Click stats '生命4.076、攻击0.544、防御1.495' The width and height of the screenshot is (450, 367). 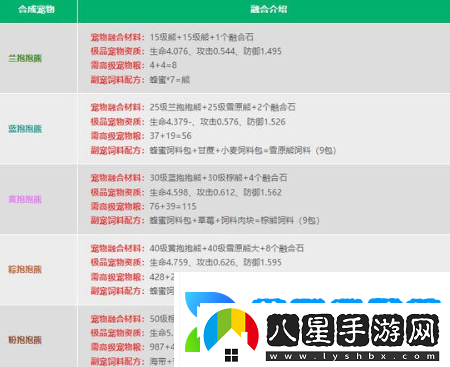216,51
